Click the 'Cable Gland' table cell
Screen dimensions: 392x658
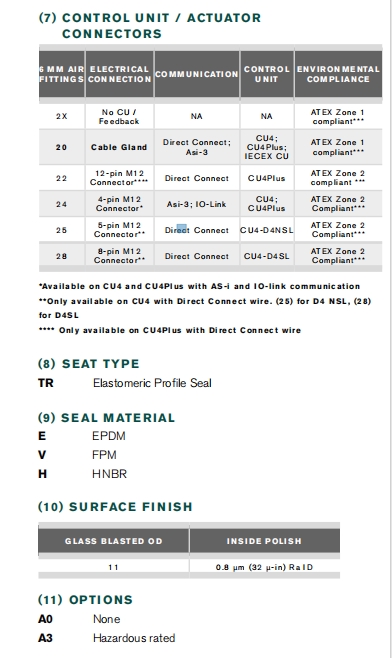119,147
